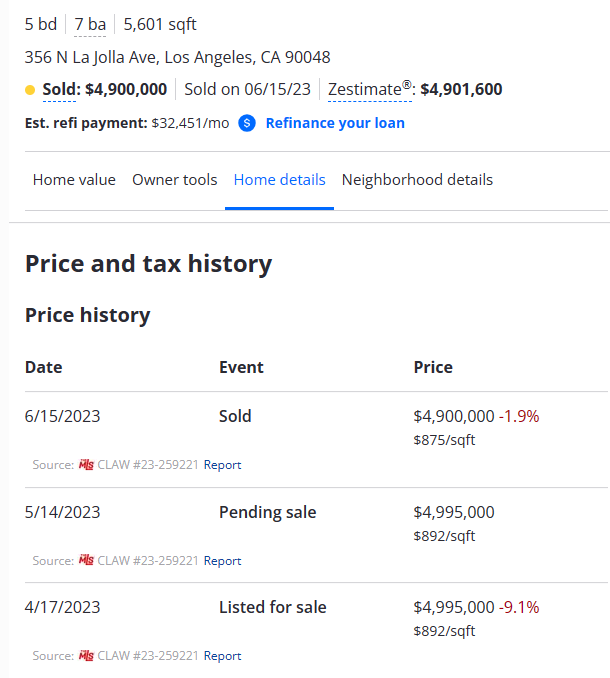Click Report for the 4/17/2023 Listed for sale entry
Screen dimensions: 610x678
pos(222,656)
